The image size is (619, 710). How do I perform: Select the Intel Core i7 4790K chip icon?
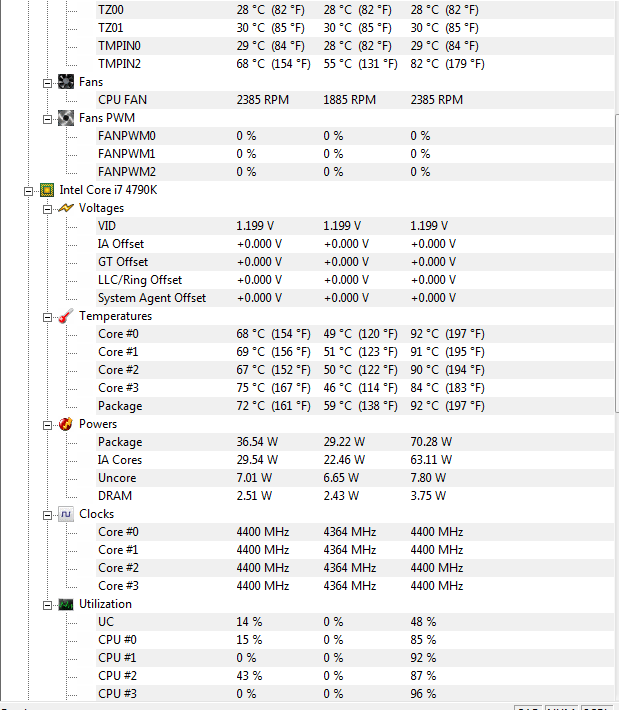point(47,190)
